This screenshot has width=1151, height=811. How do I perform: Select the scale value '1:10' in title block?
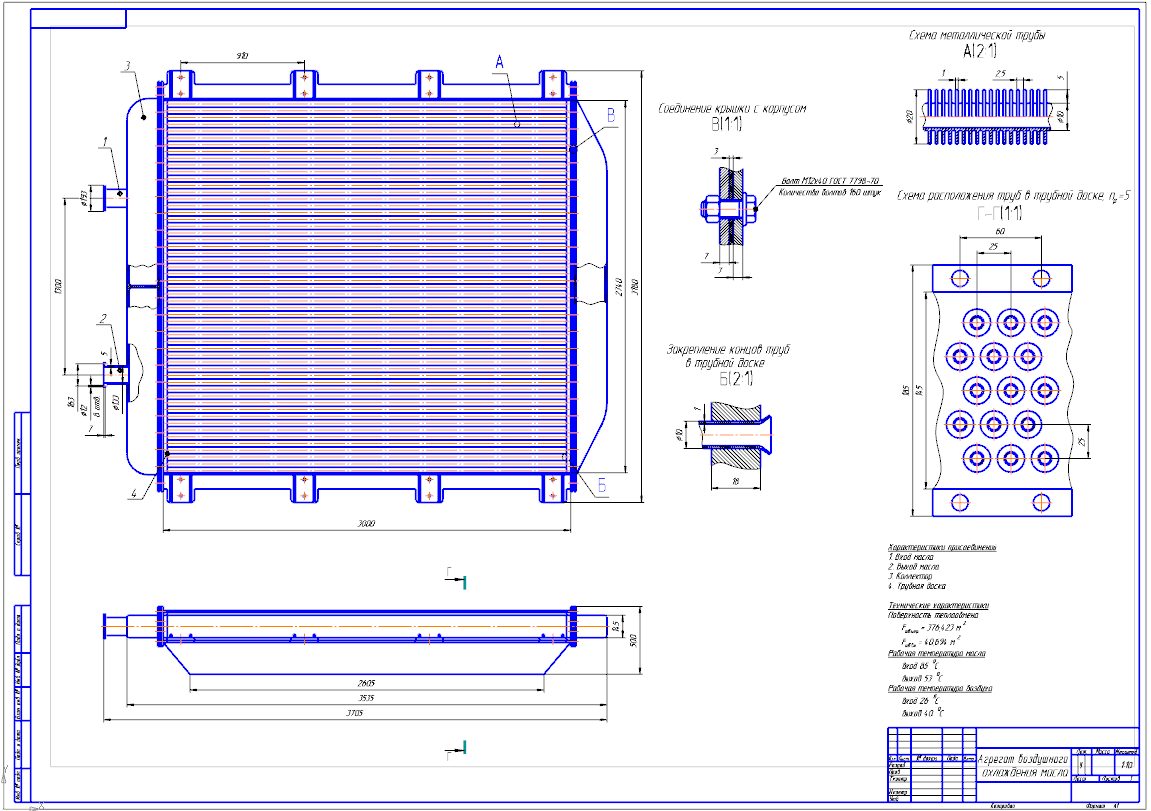point(1127,765)
